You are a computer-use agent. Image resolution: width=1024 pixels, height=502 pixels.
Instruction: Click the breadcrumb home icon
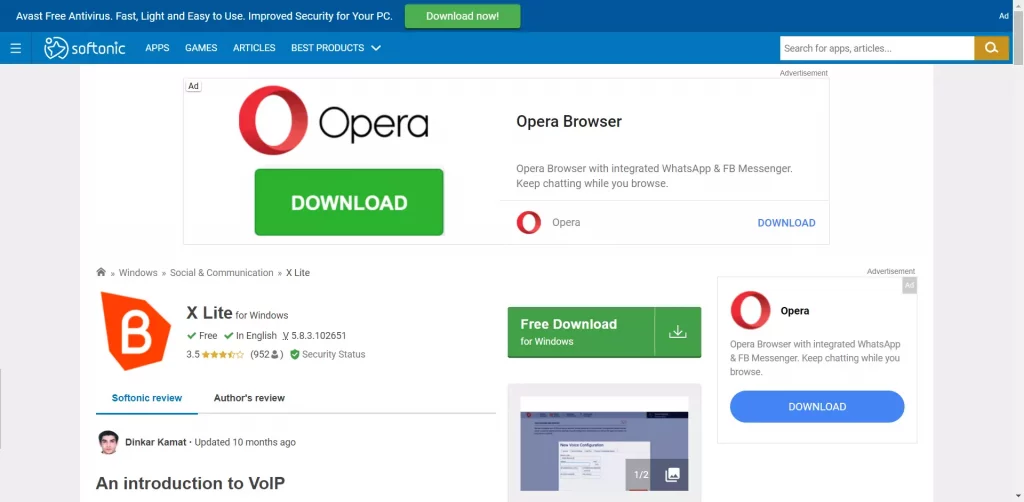[x=101, y=272]
